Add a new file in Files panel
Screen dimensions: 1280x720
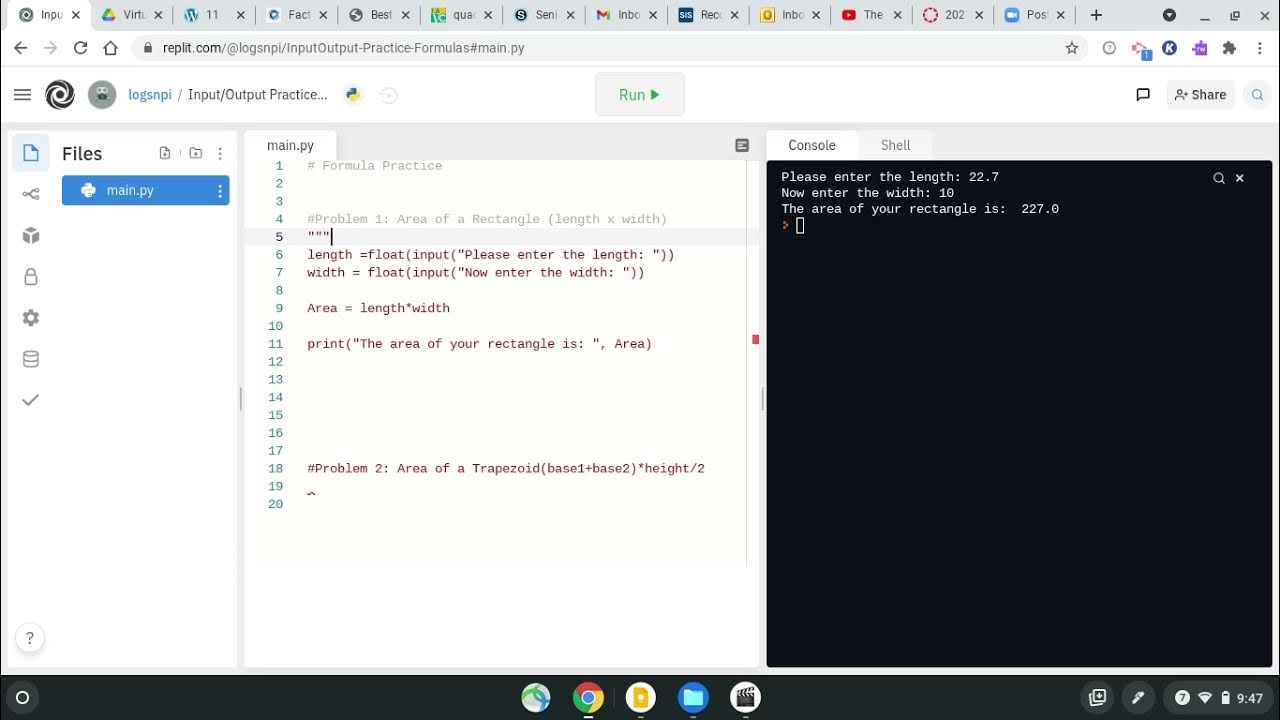click(x=165, y=153)
